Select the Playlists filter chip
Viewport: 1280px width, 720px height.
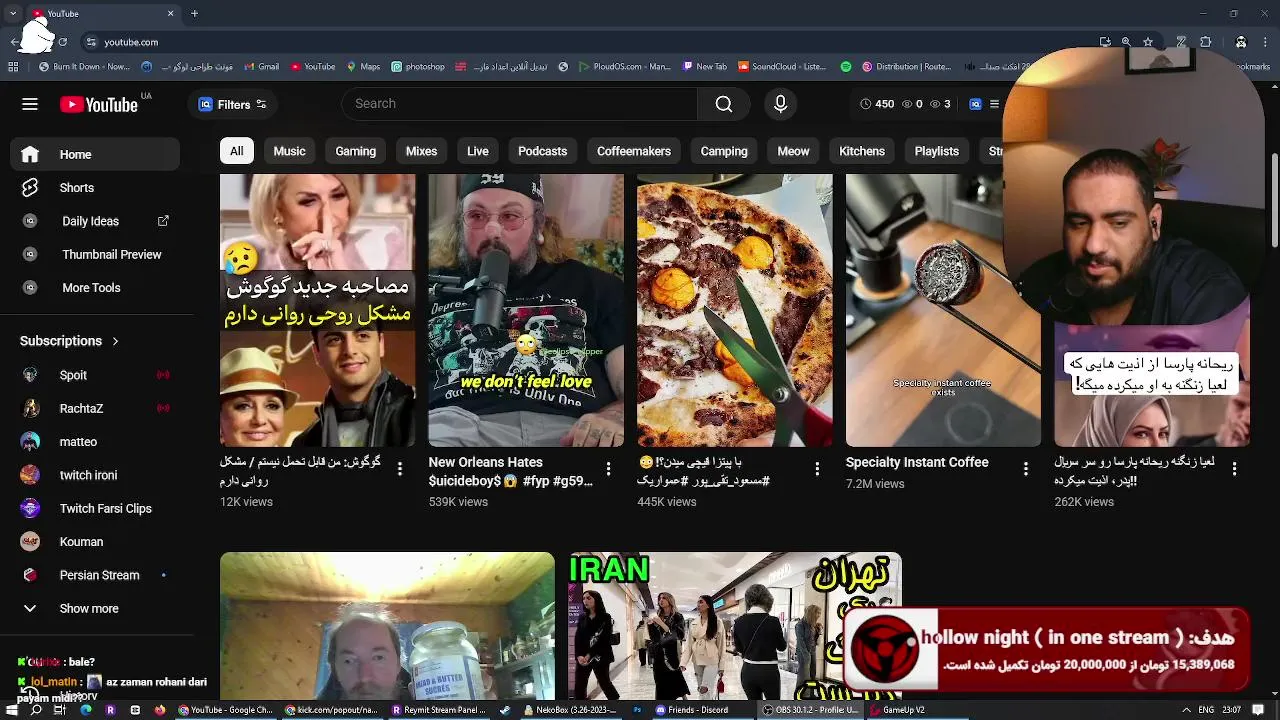point(936,151)
